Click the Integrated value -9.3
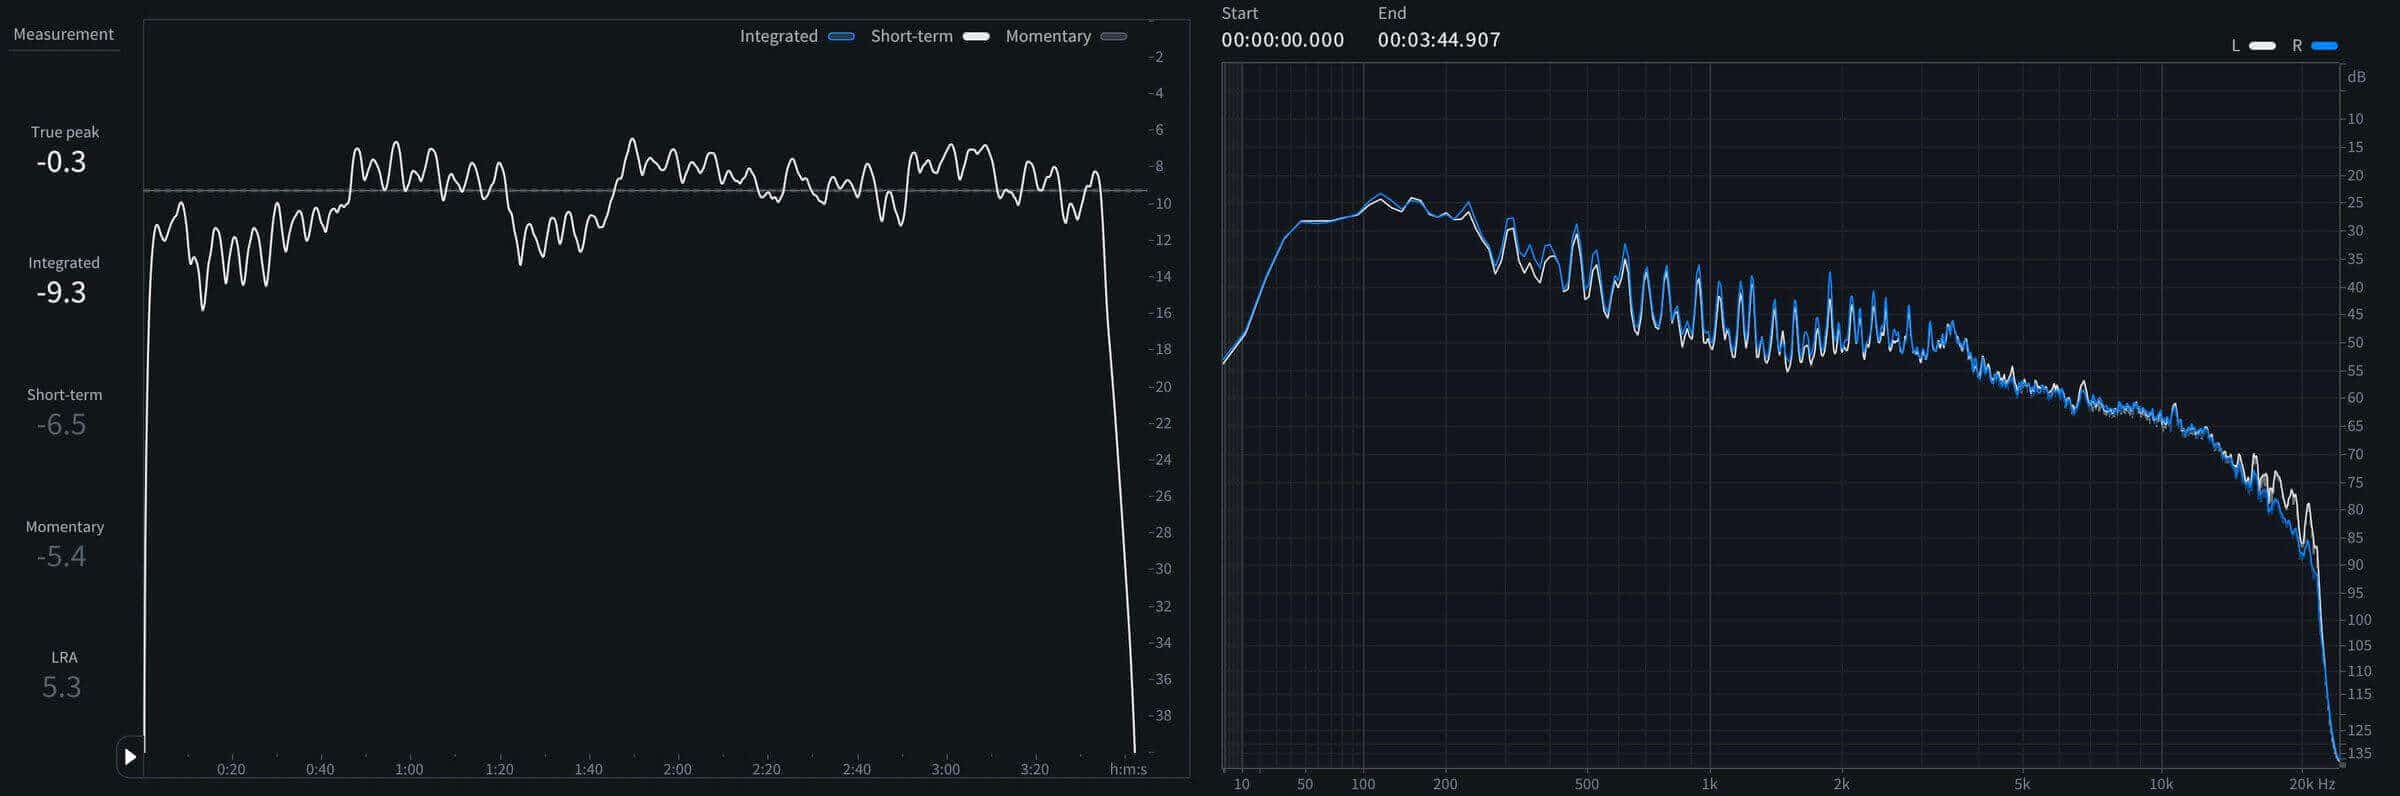2400x796 pixels. pyautogui.click(x=61, y=293)
